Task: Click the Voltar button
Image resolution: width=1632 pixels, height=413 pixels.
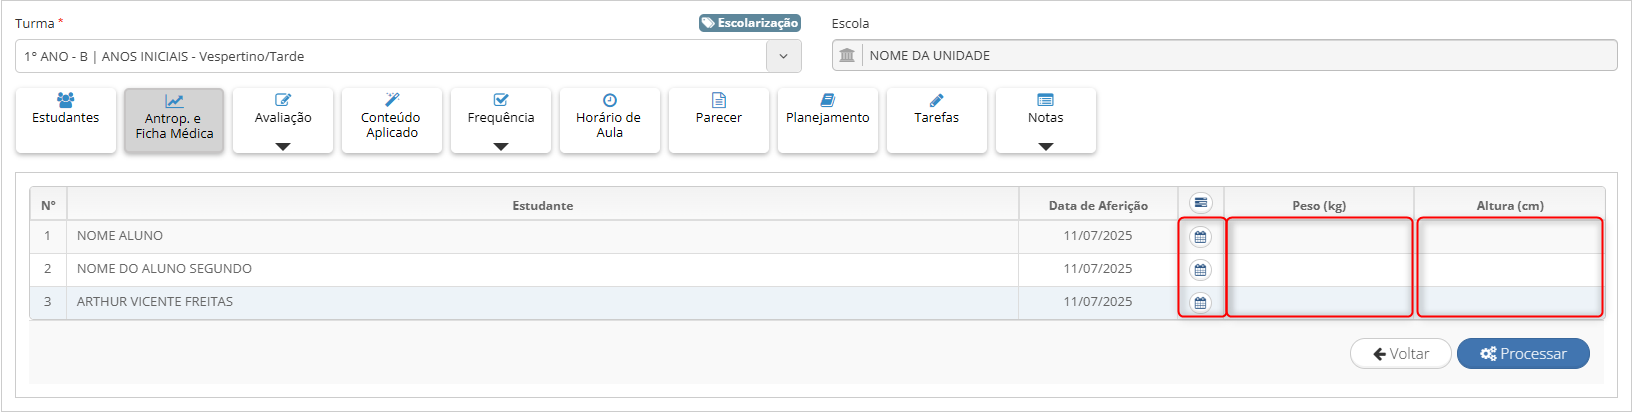Action: point(1400,354)
